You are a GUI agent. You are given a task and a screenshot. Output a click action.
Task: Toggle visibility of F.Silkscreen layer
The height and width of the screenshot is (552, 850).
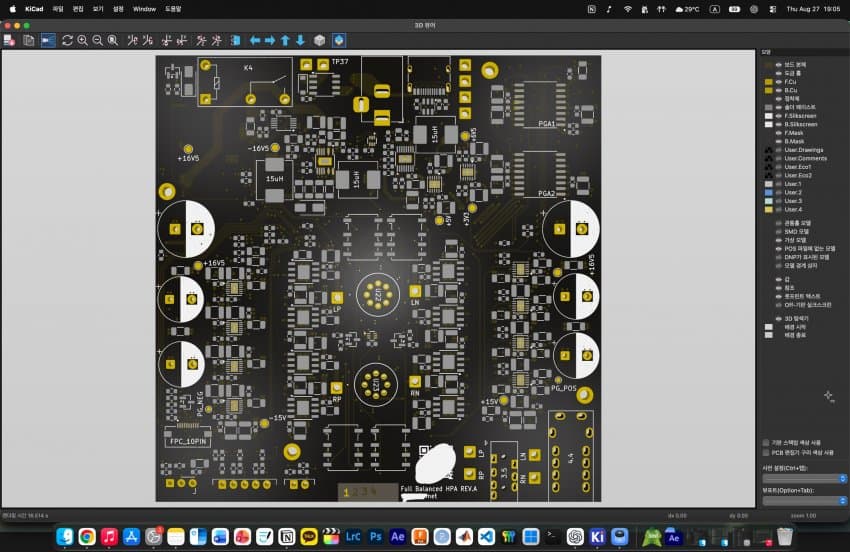click(x=778, y=116)
